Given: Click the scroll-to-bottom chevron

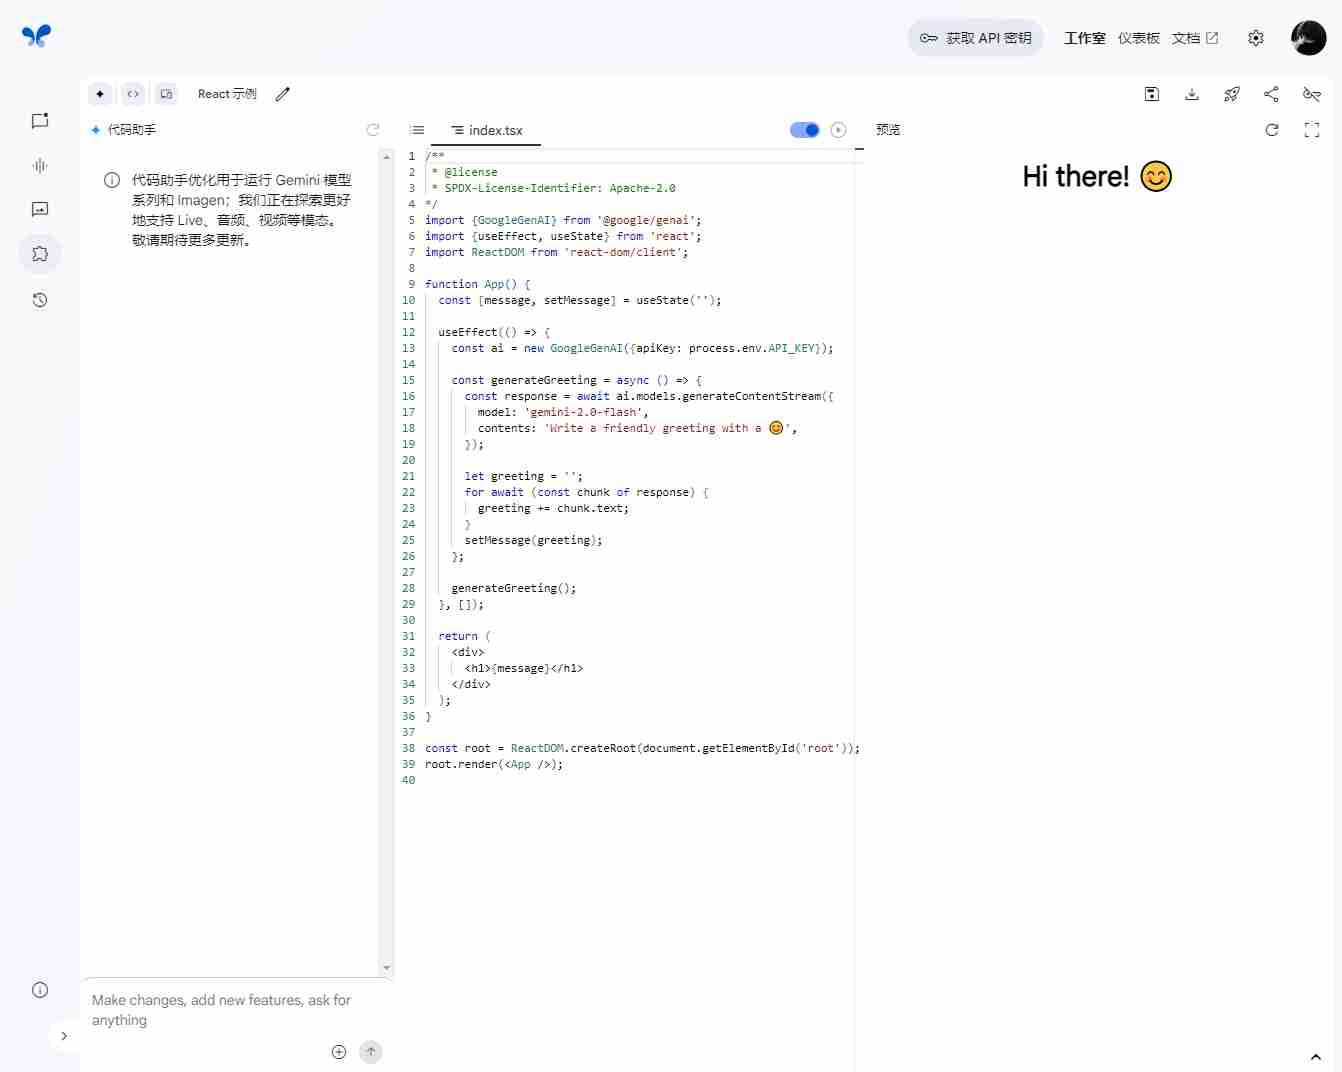Looking at the screenshot, I should tap(1316, 1057).
